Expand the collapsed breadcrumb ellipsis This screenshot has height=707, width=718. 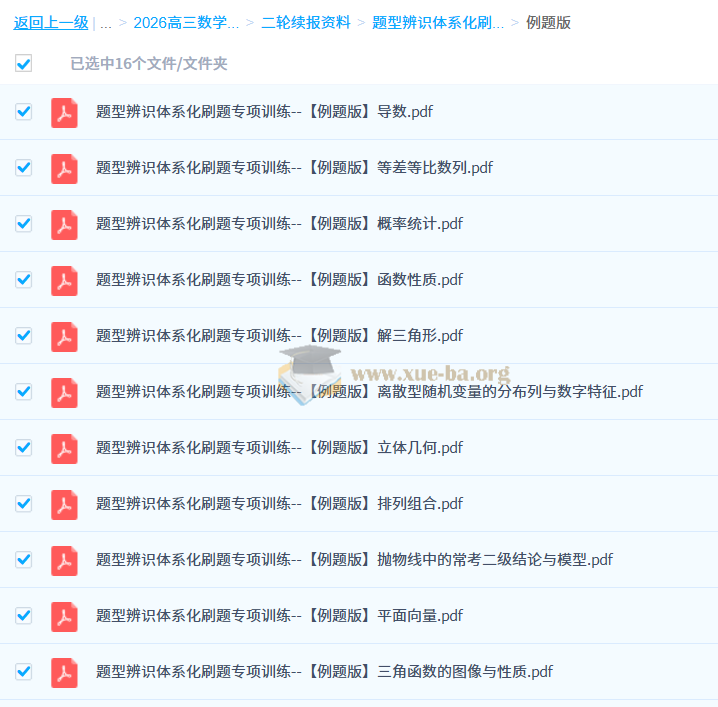(106, 23)
